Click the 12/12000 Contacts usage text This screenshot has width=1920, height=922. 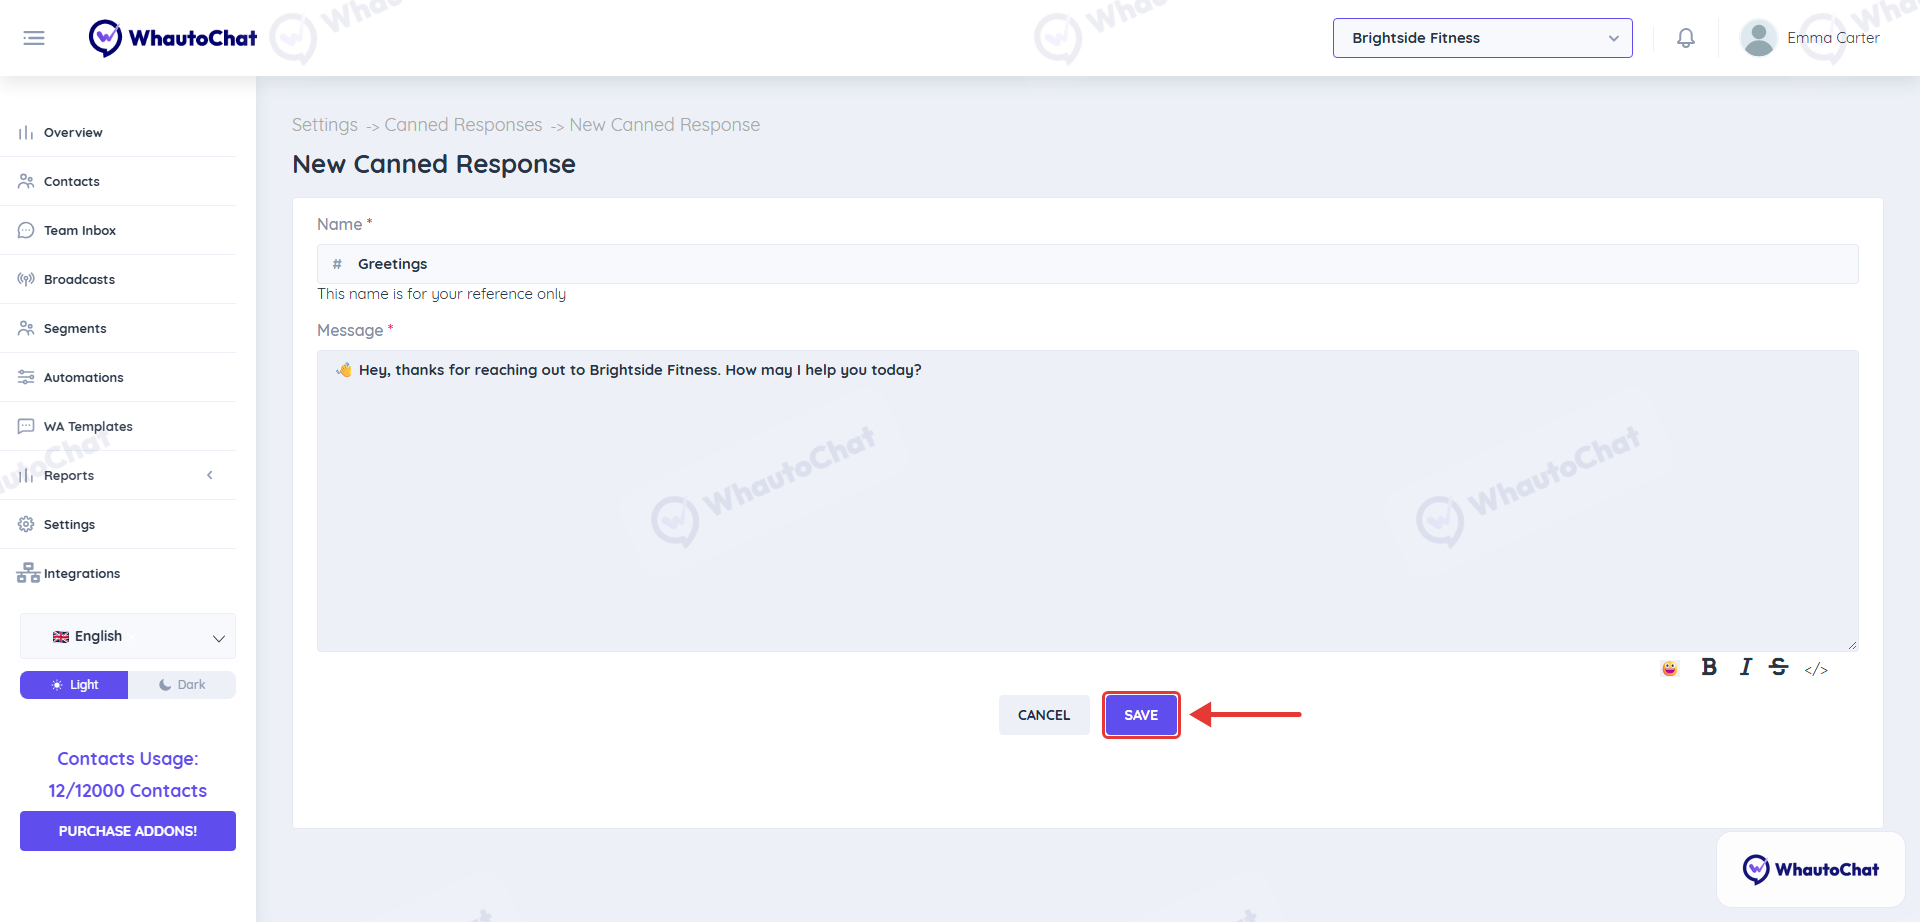tap(128, 791)
